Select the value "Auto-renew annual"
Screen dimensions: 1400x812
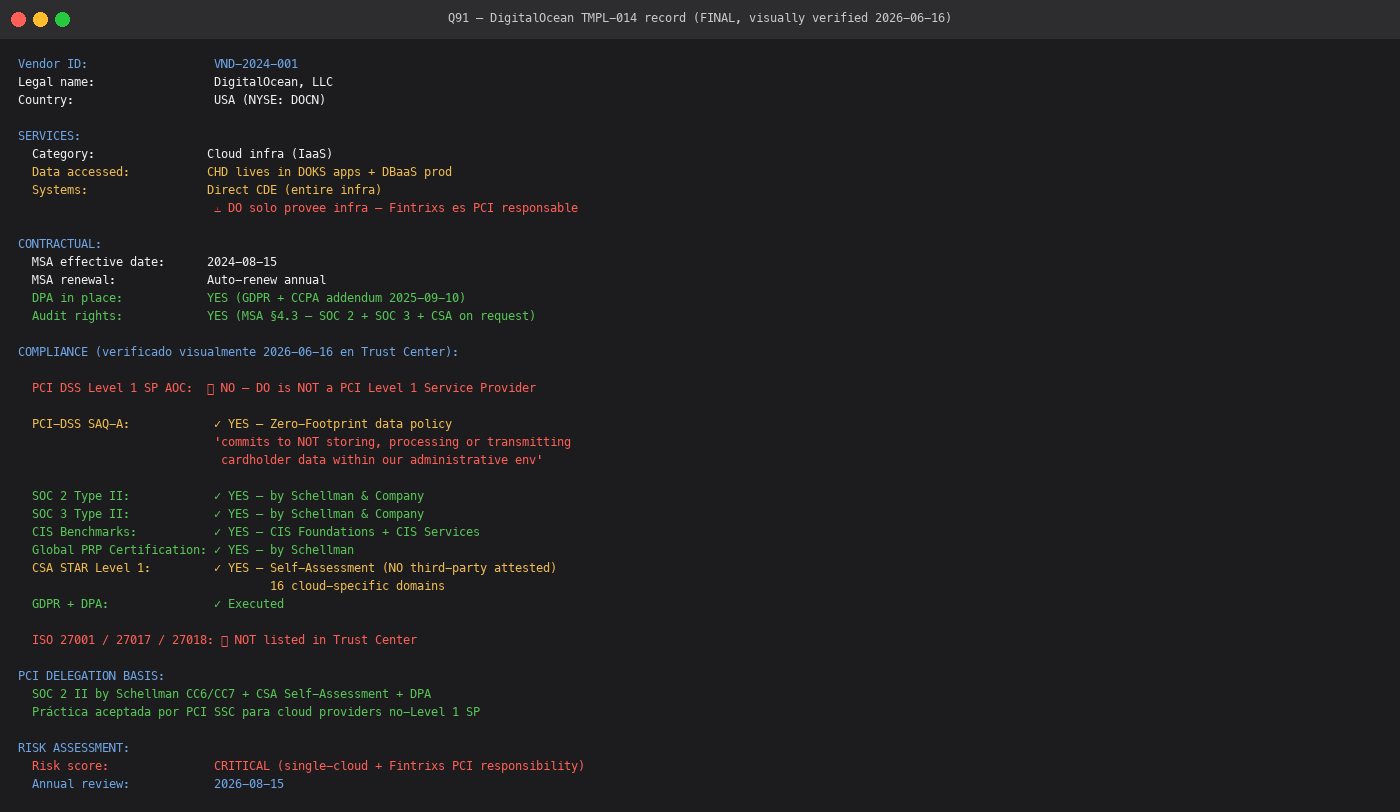click(266, 280)
